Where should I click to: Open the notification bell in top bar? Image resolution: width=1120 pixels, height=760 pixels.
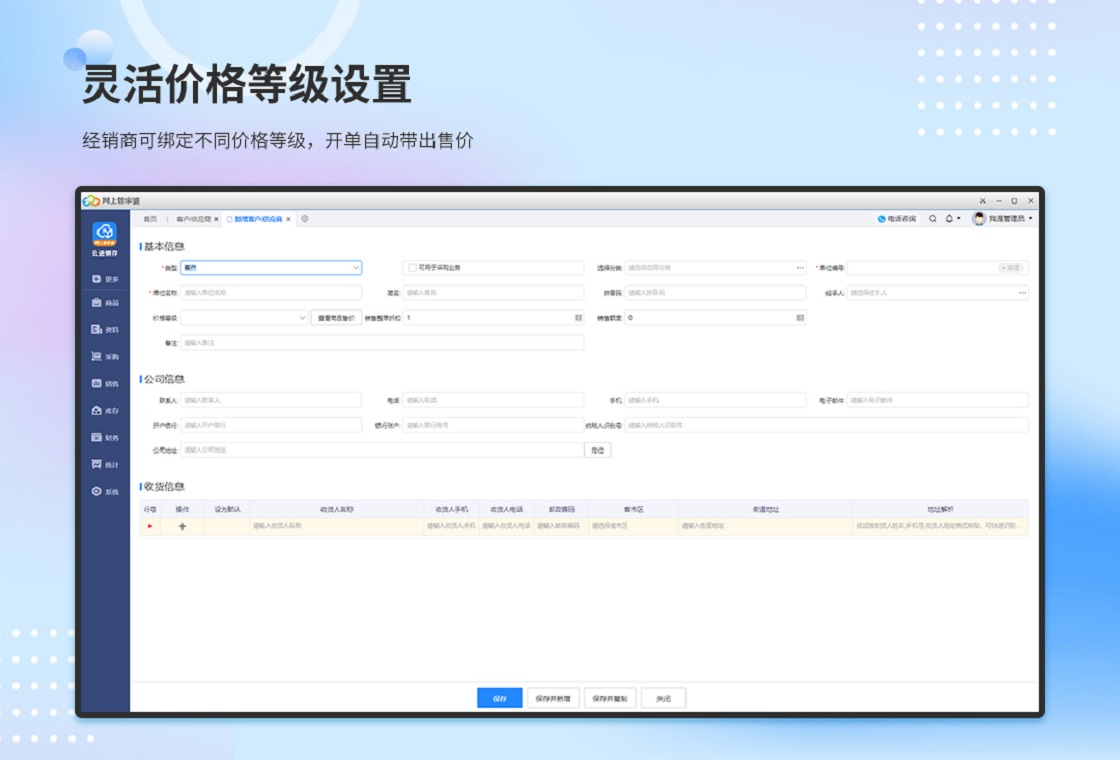coord(949,219)
